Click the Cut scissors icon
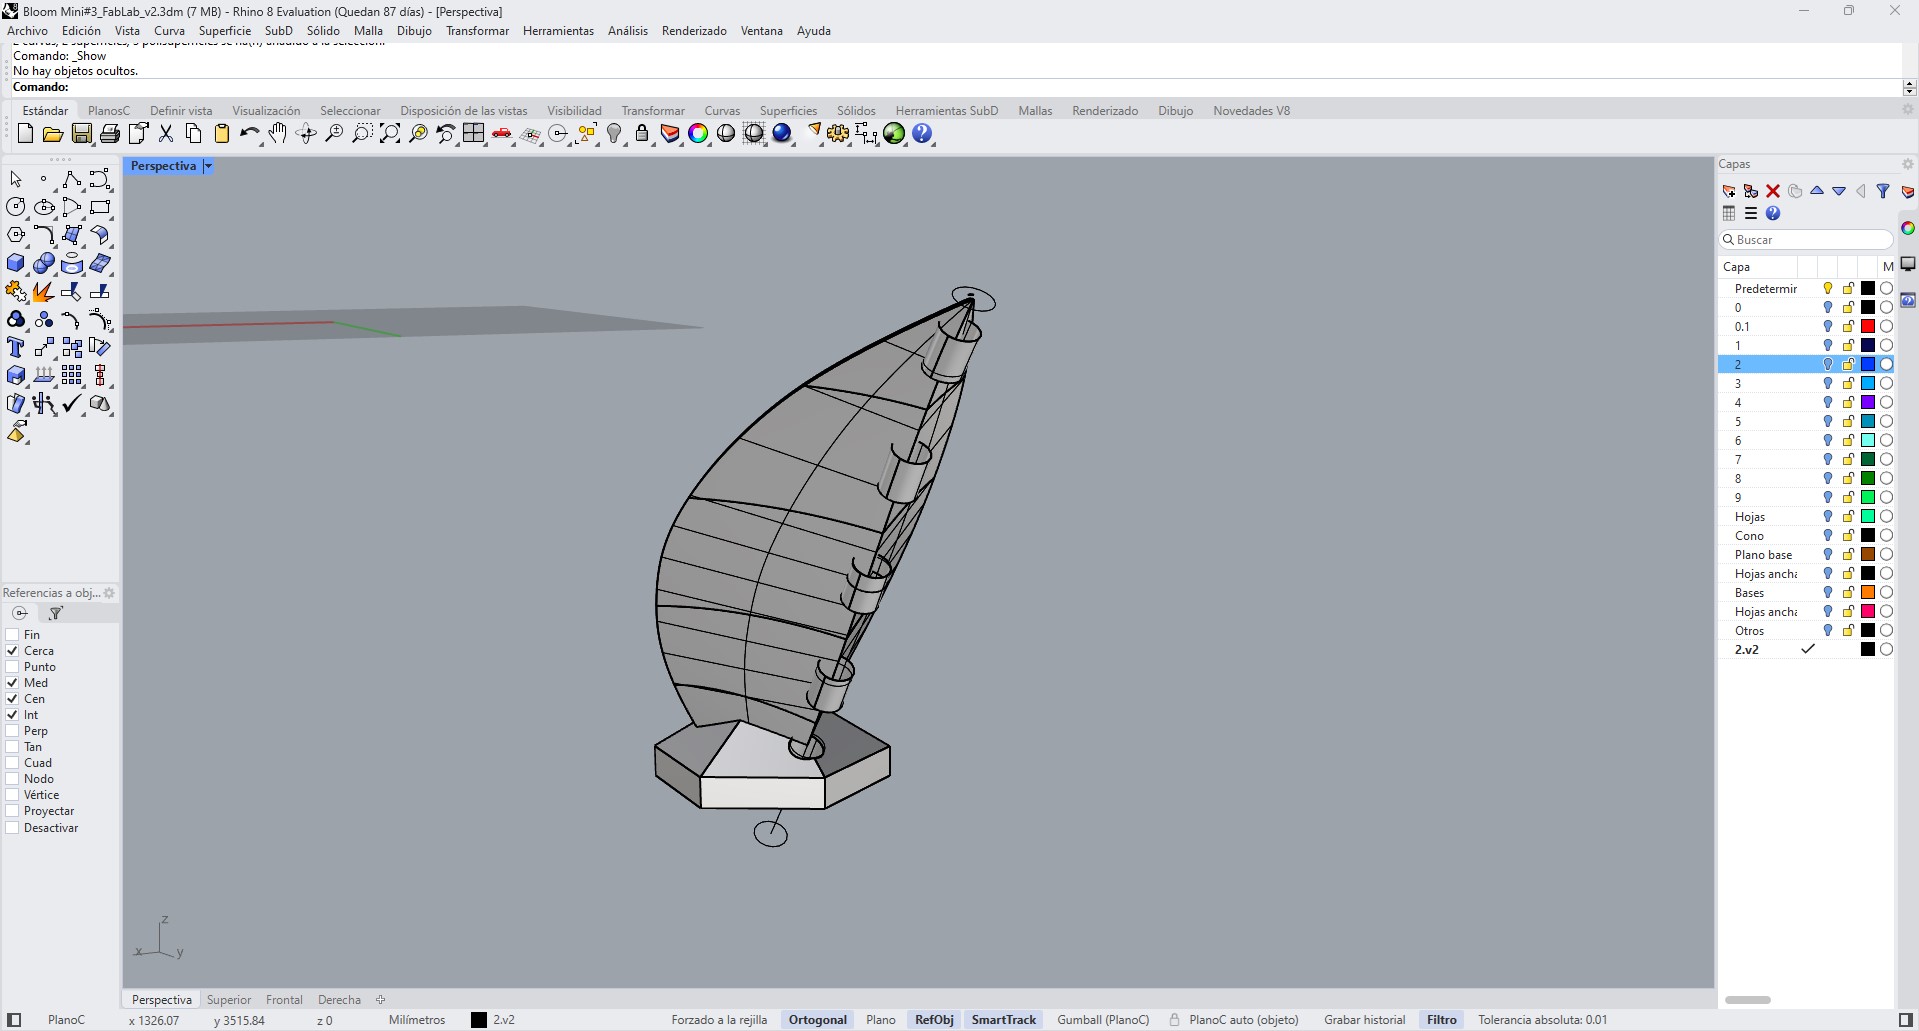 click(x=166, y=133)
